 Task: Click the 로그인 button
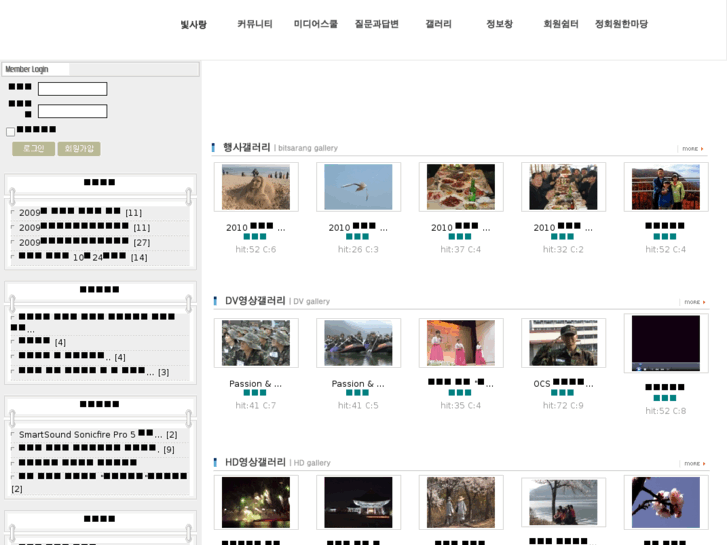pyautogui.click(x=33, y=148)
